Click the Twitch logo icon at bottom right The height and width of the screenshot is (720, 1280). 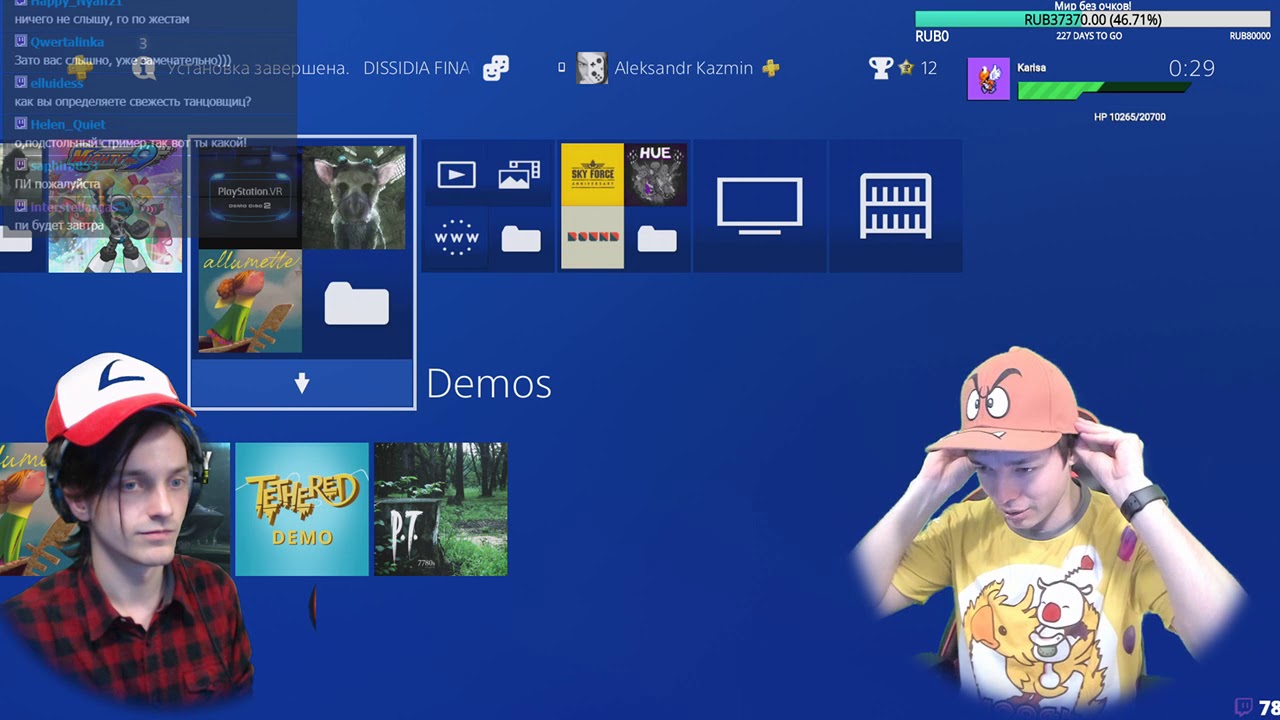(1244, 707)
